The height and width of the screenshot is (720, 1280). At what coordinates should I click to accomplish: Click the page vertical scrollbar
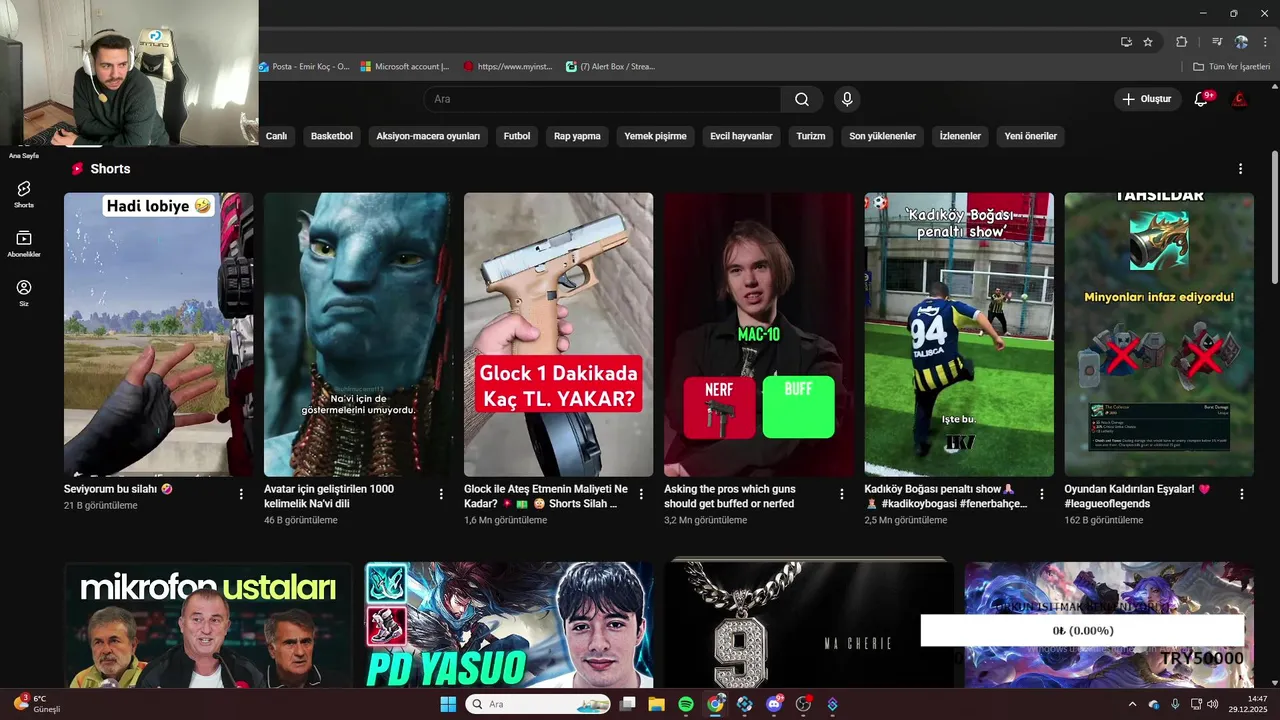point(1275,216)
